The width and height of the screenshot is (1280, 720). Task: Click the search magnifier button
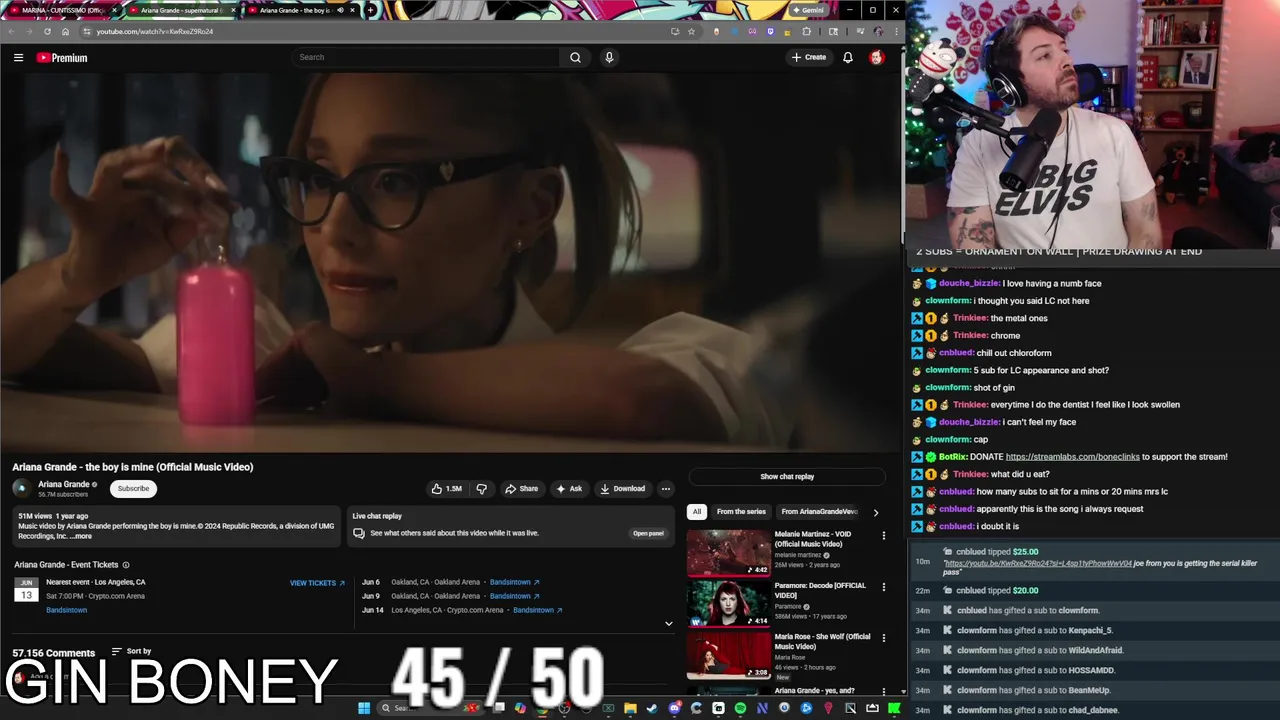pyautogui.click(x=575, y=57)
